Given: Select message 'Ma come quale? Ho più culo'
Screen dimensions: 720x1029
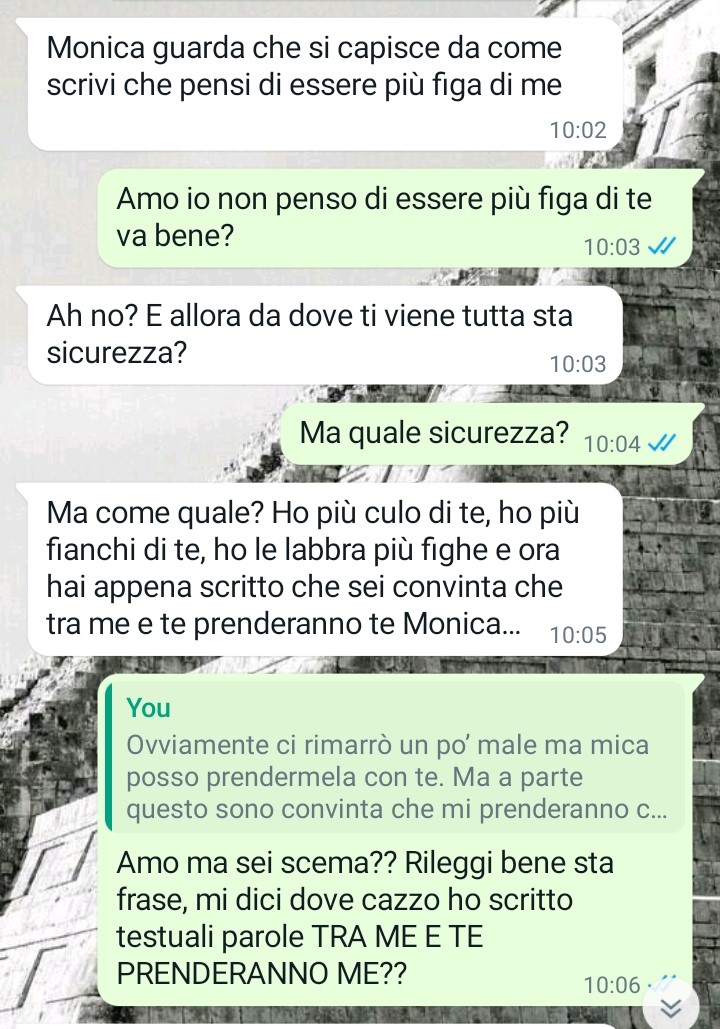Looking at the screenshot, I should pos(324,569).
